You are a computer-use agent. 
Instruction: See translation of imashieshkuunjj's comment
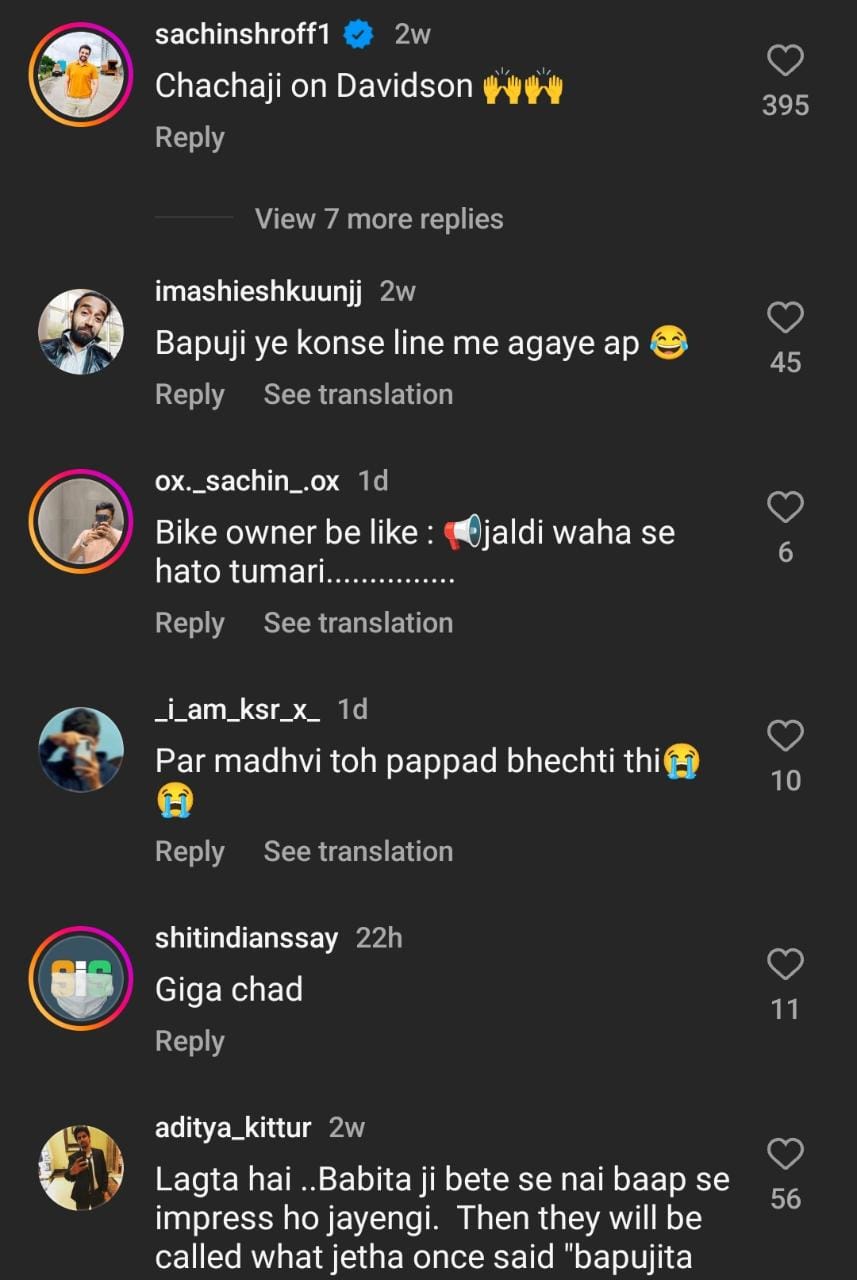pyautogui.click(x=358, y=394)
